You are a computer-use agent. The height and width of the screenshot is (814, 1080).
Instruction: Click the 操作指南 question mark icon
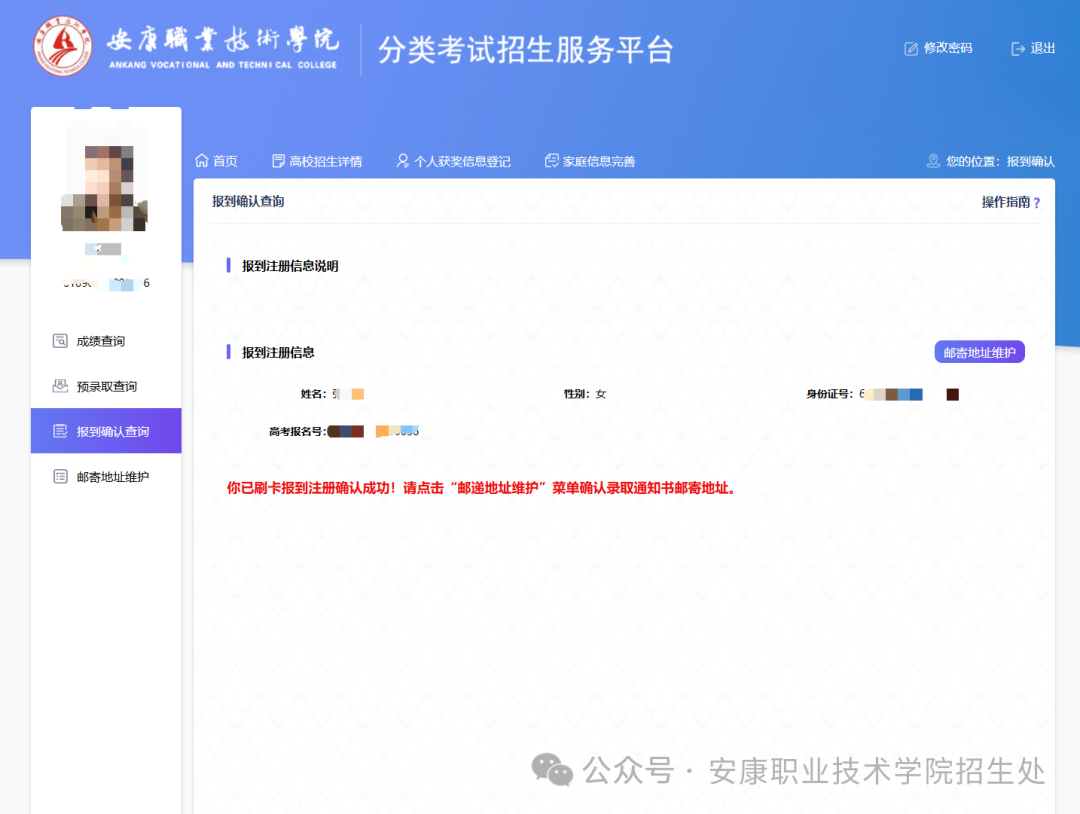(1037, 203)
